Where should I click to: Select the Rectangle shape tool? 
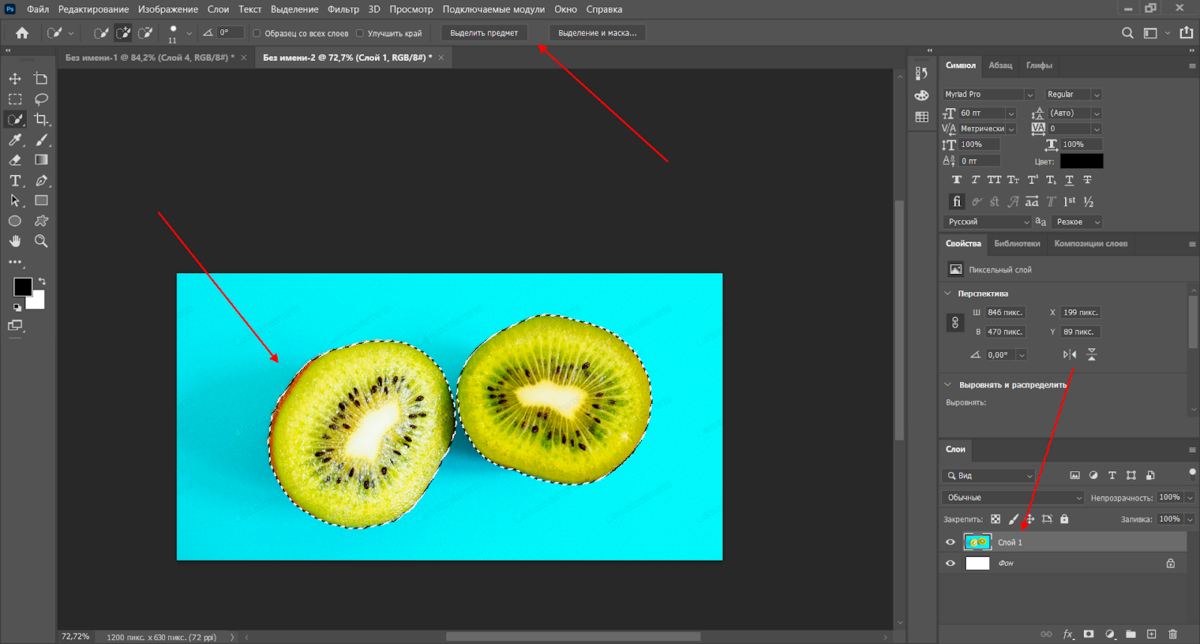pyautogui.click(x=41, y=201)
